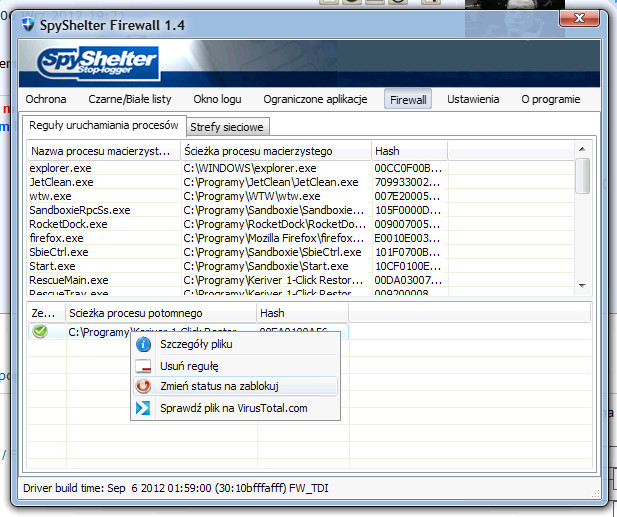Click the blue info icon beside Szczegóły pliku
The height and width of the screenshot is (517, 617).
143,344
